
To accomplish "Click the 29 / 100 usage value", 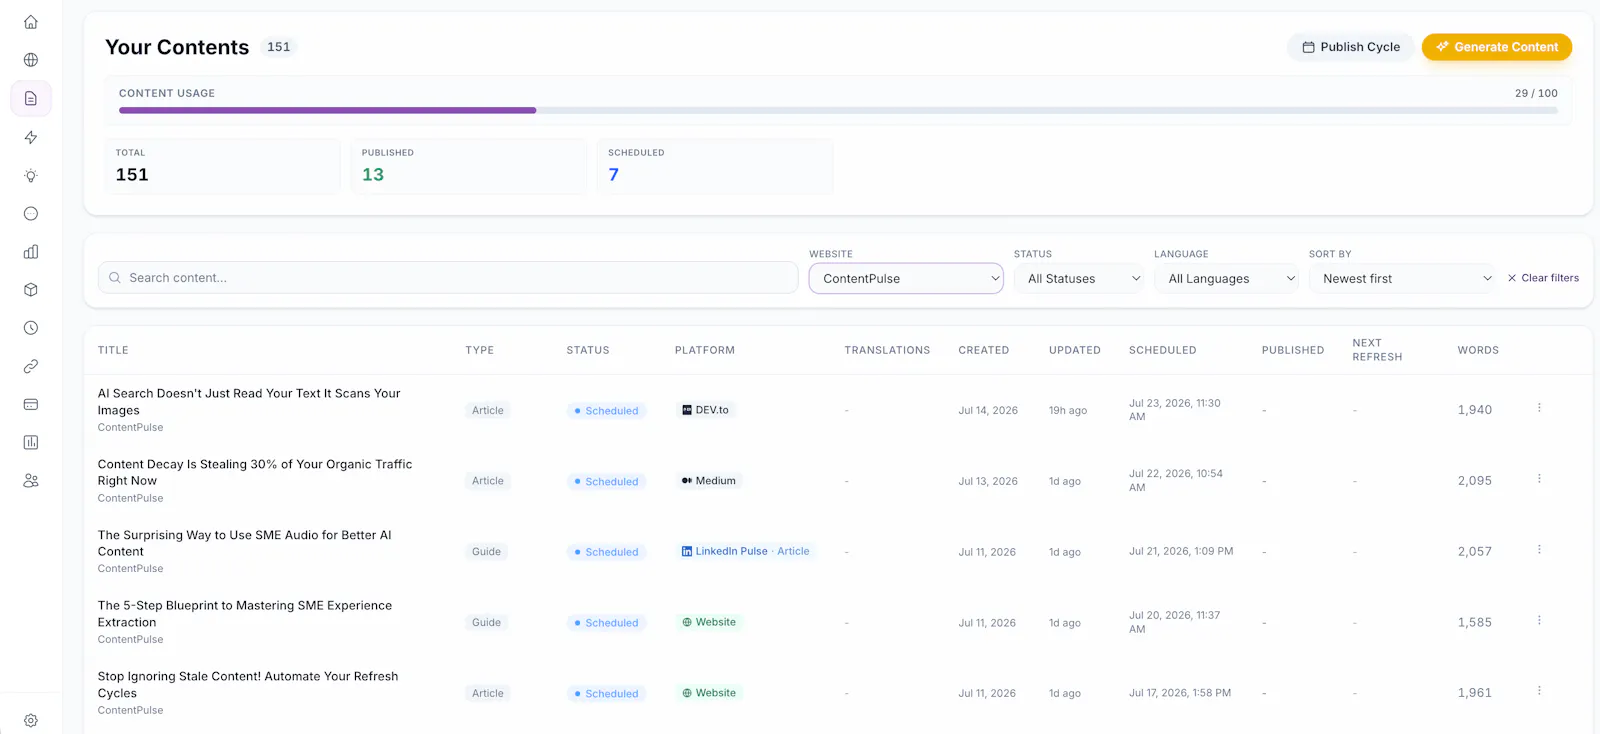I will 1536,93.
